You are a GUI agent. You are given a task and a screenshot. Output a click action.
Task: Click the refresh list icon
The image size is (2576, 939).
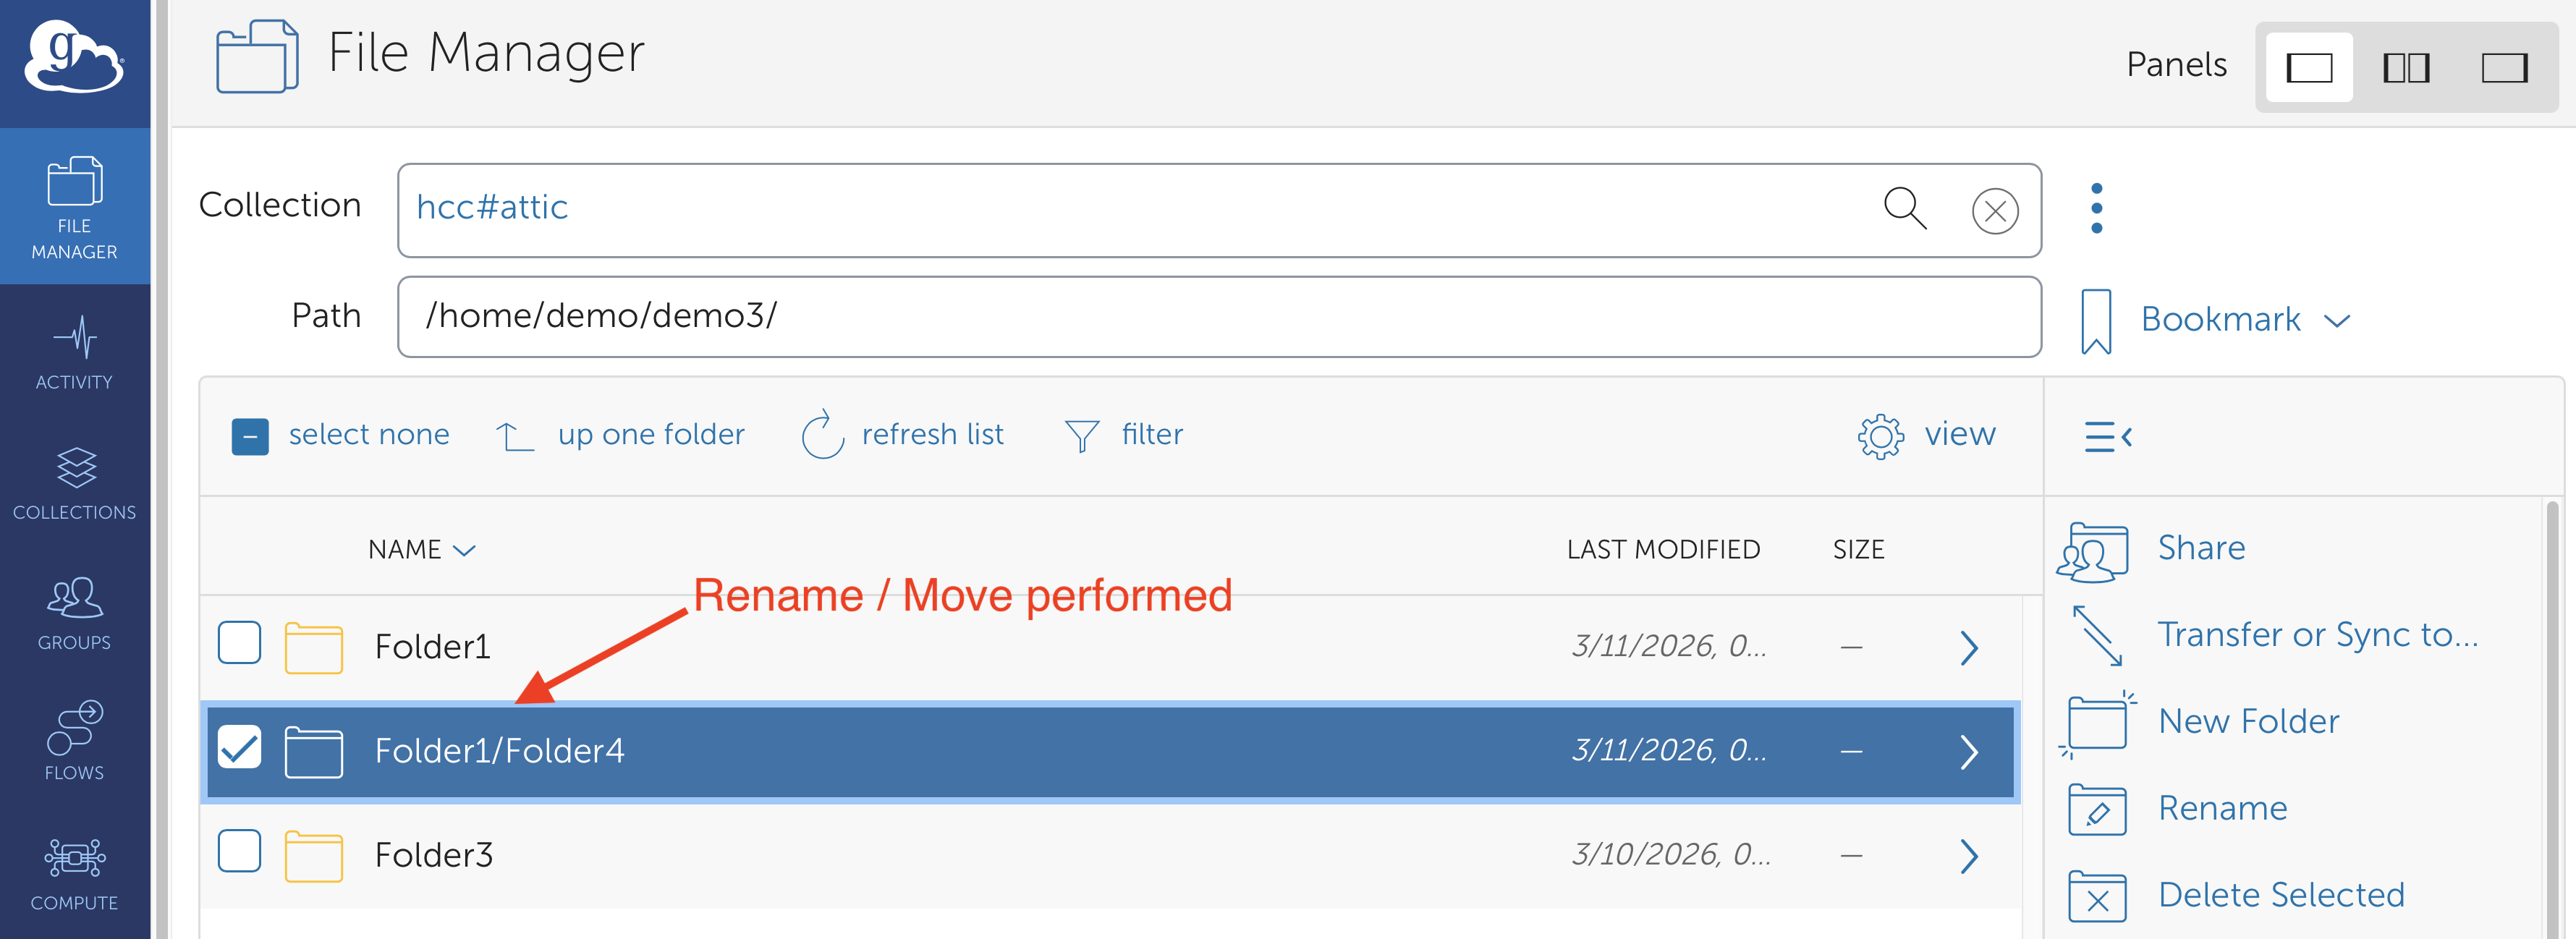(x=823, y=435)
